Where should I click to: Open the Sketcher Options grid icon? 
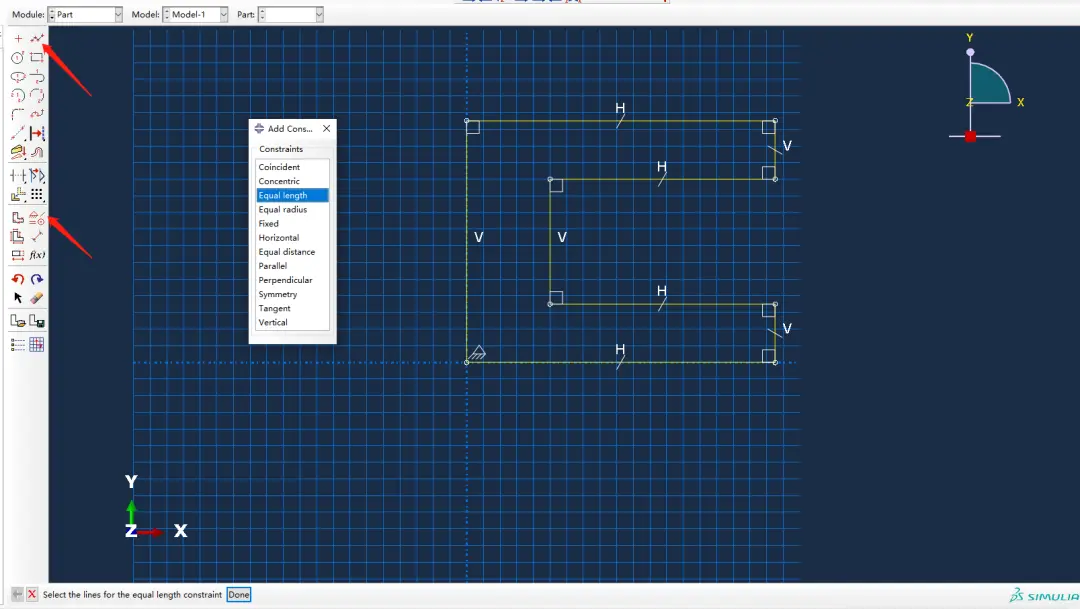(37, 344)
